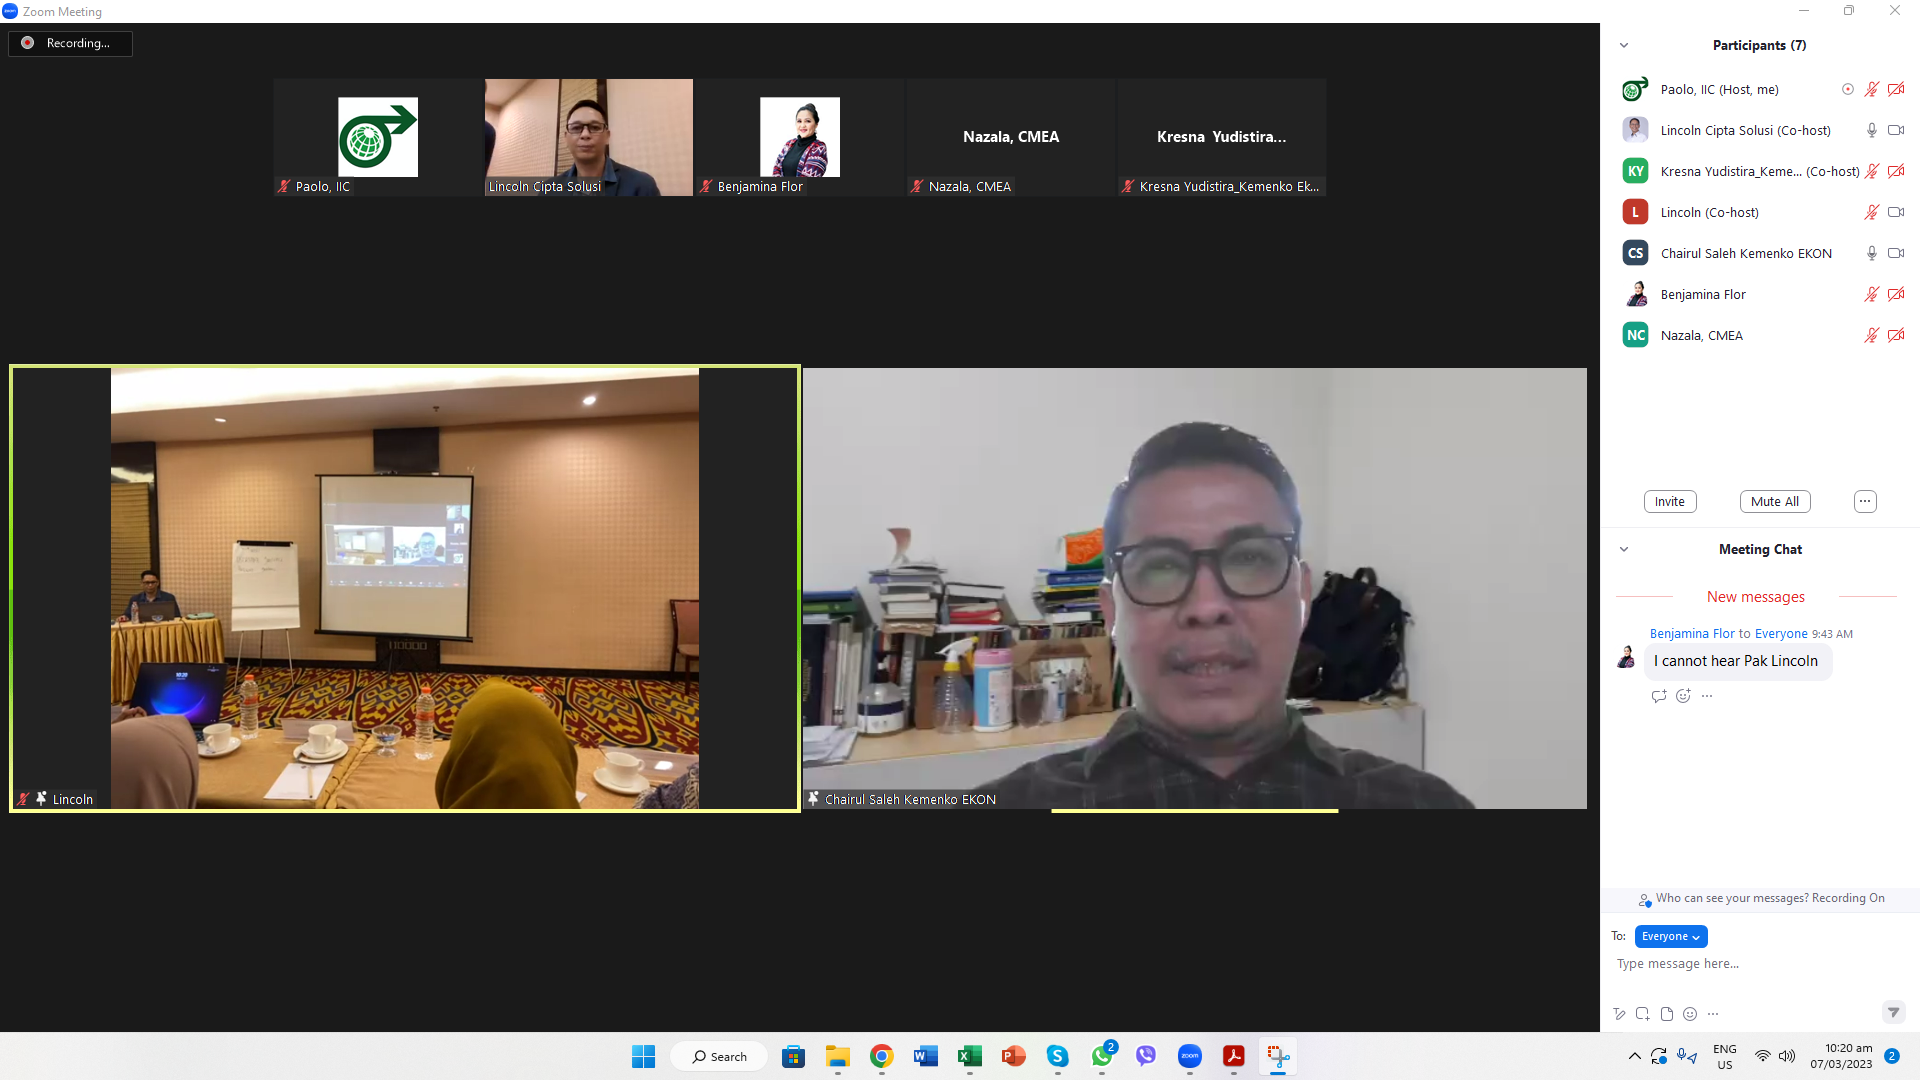Add reaction to Benjamina's message
Viewport: 1920px width, 1080px height.
(1683, 696)
